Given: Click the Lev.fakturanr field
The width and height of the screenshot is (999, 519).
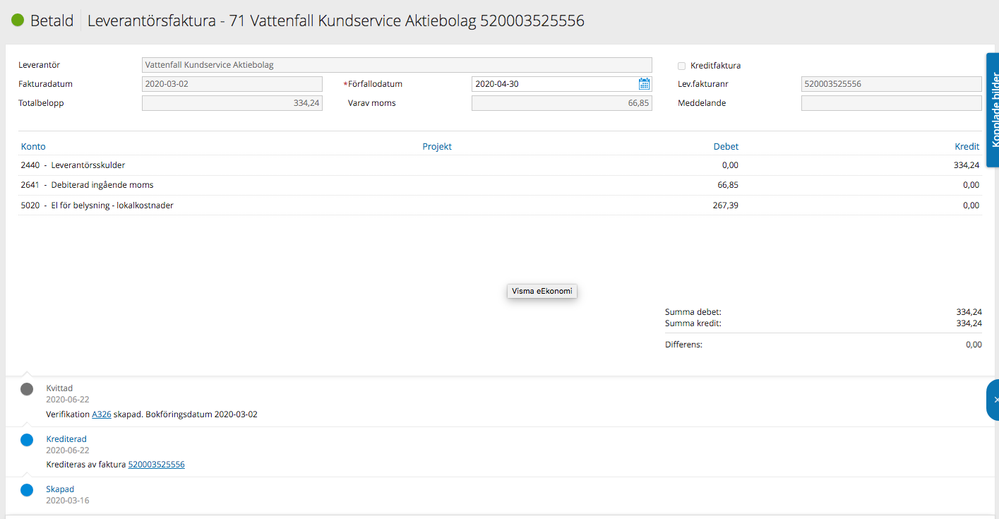Looking at the screenshot, I should coord(891,84).
